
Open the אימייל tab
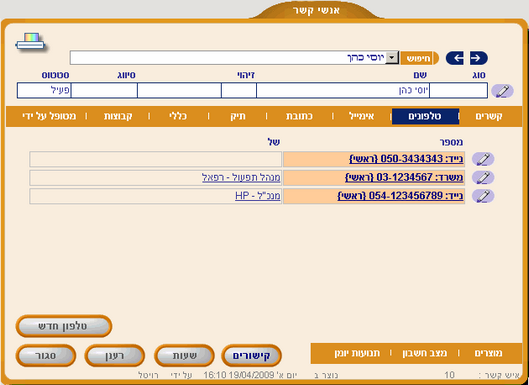pyautogui.click(x=361, y=116)
